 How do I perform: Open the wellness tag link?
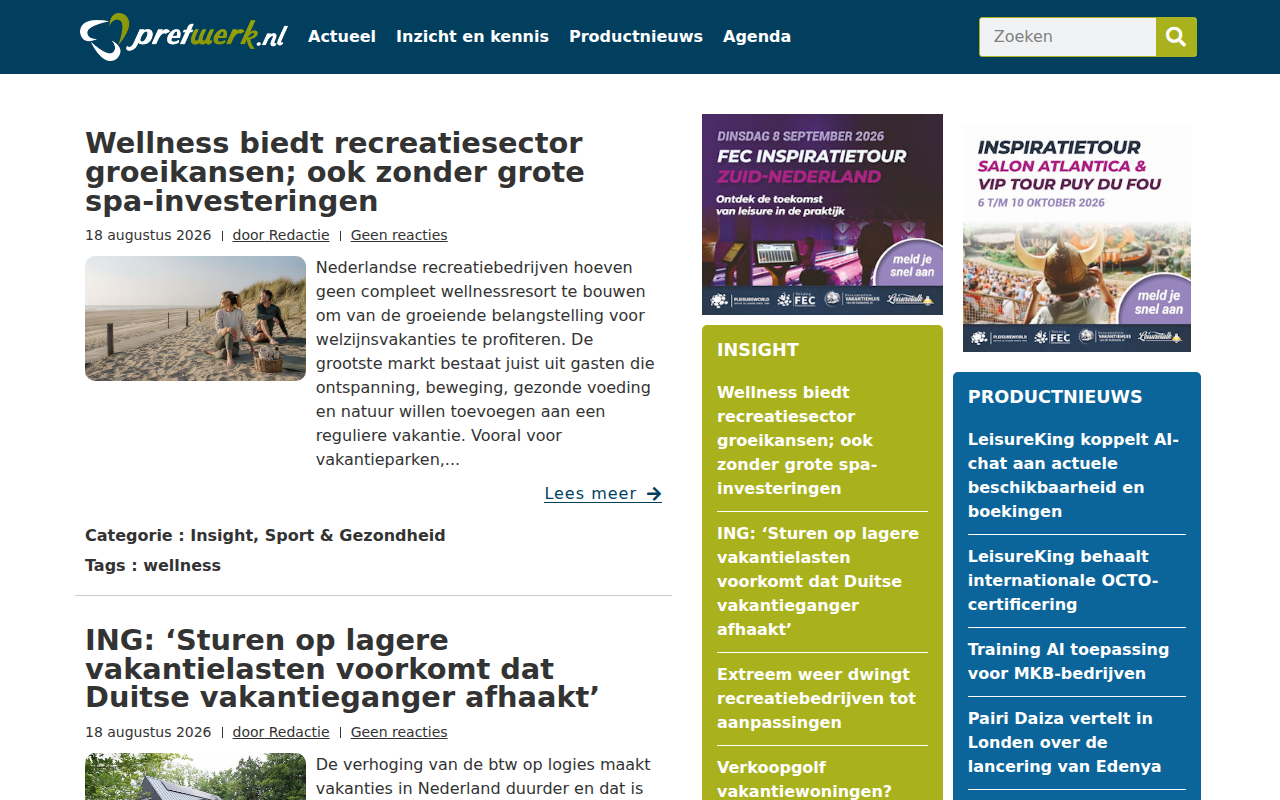(182, 565)
